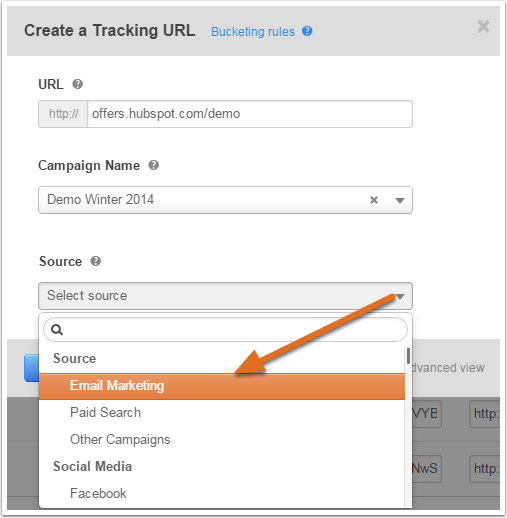Image resolution: width=507 pixels, height=518 pixels.
Task: Click the magnifier icon in source search
Action: (57, 330)
